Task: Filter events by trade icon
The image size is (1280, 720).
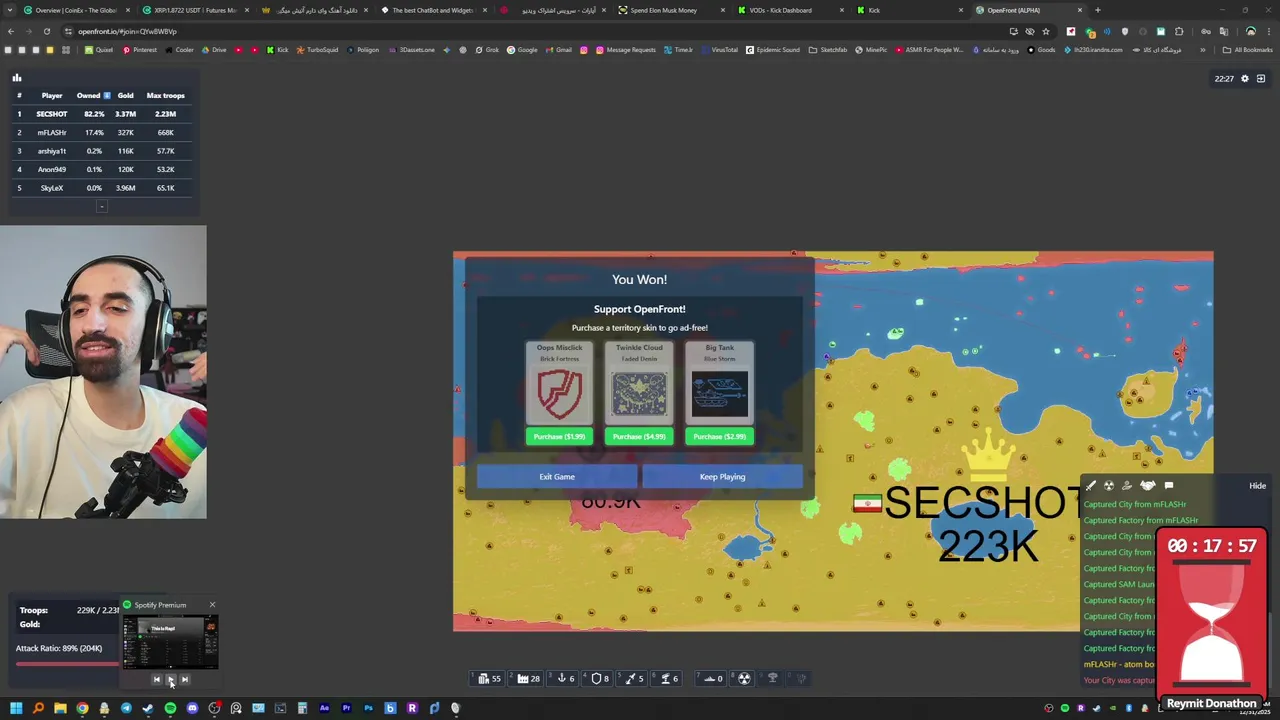Action: [x=1127, y=486]
